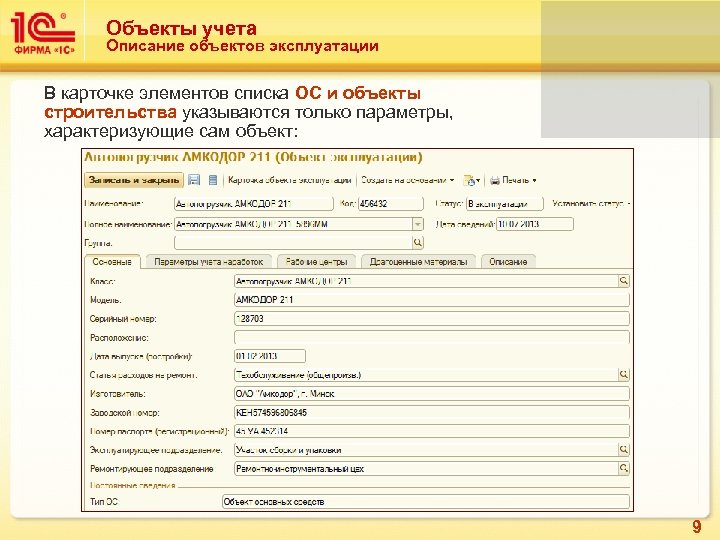Click the empty Расположение field
The height and width of the screenshot is (540, 720).
[432, 338]
